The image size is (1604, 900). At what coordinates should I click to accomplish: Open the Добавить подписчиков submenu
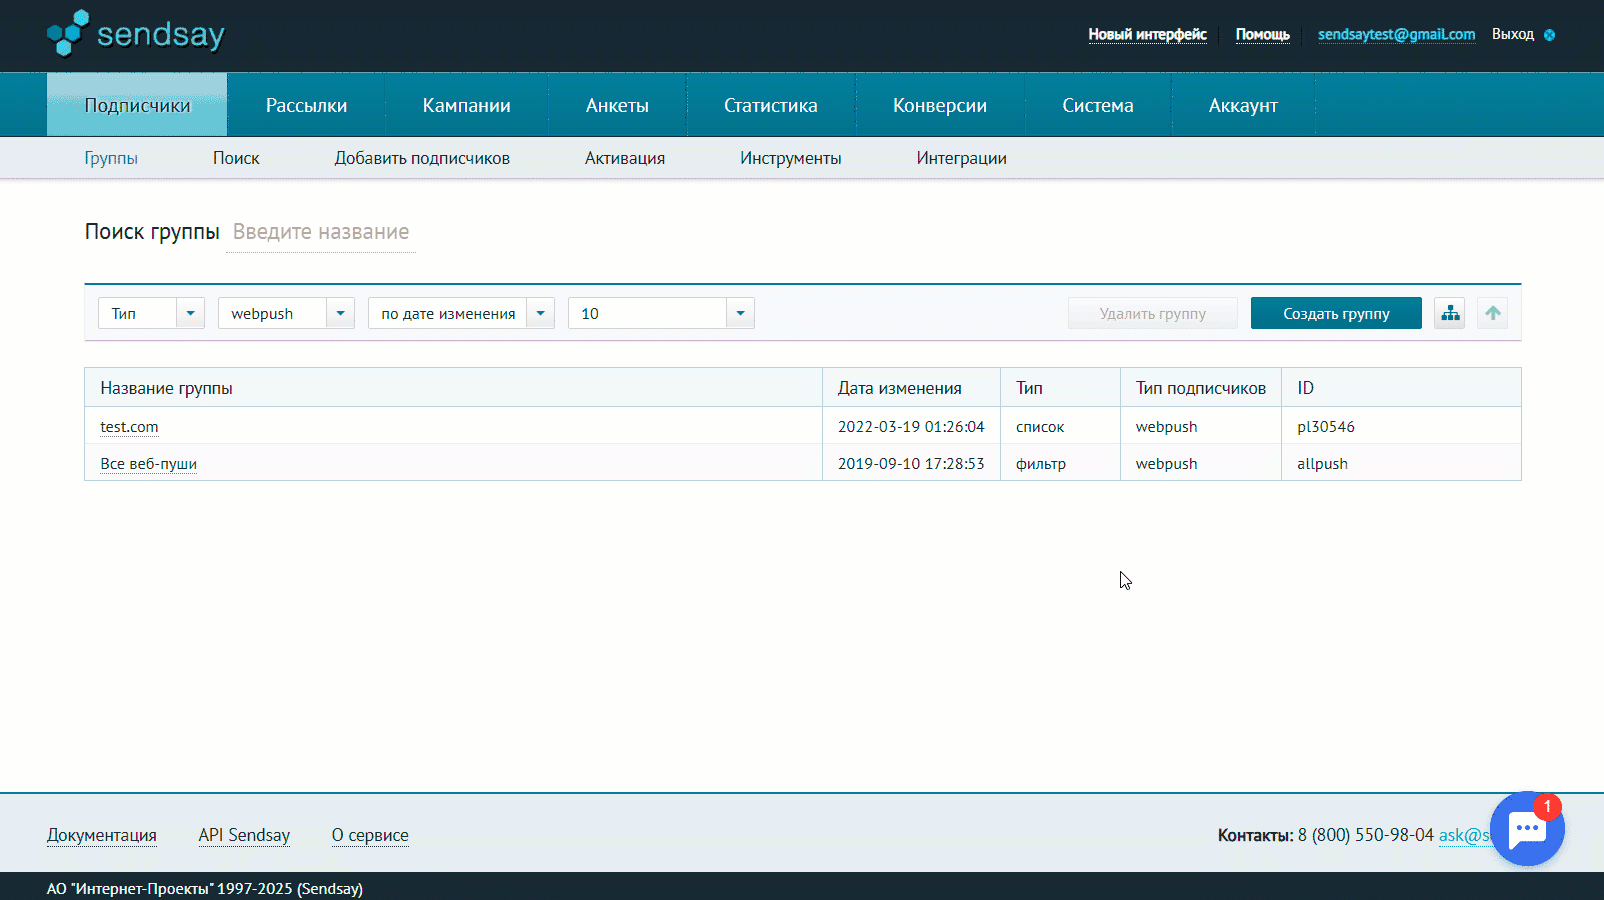[422, 158]
